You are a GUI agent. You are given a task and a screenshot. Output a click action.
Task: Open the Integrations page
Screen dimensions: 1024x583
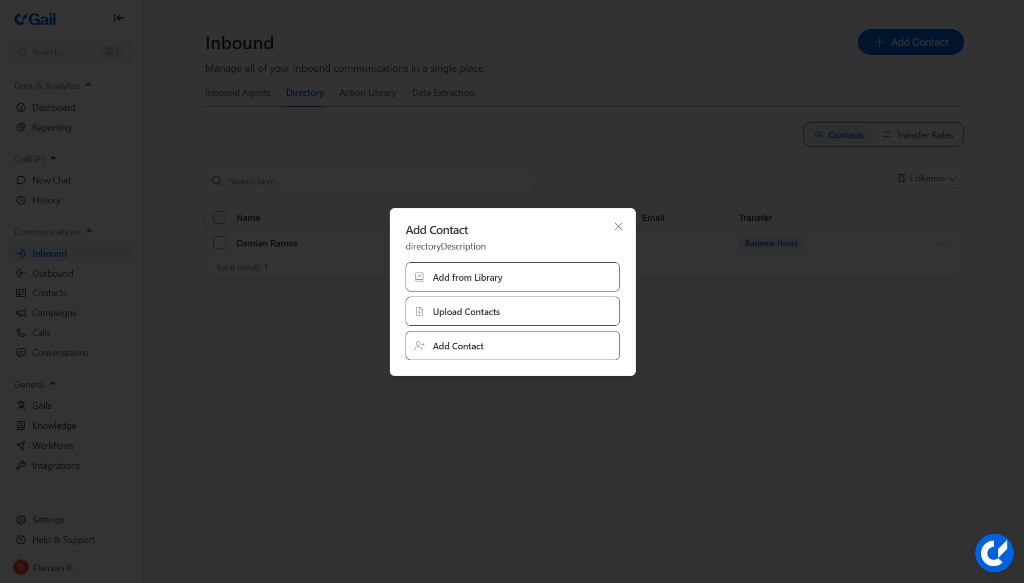pos(56,465)
